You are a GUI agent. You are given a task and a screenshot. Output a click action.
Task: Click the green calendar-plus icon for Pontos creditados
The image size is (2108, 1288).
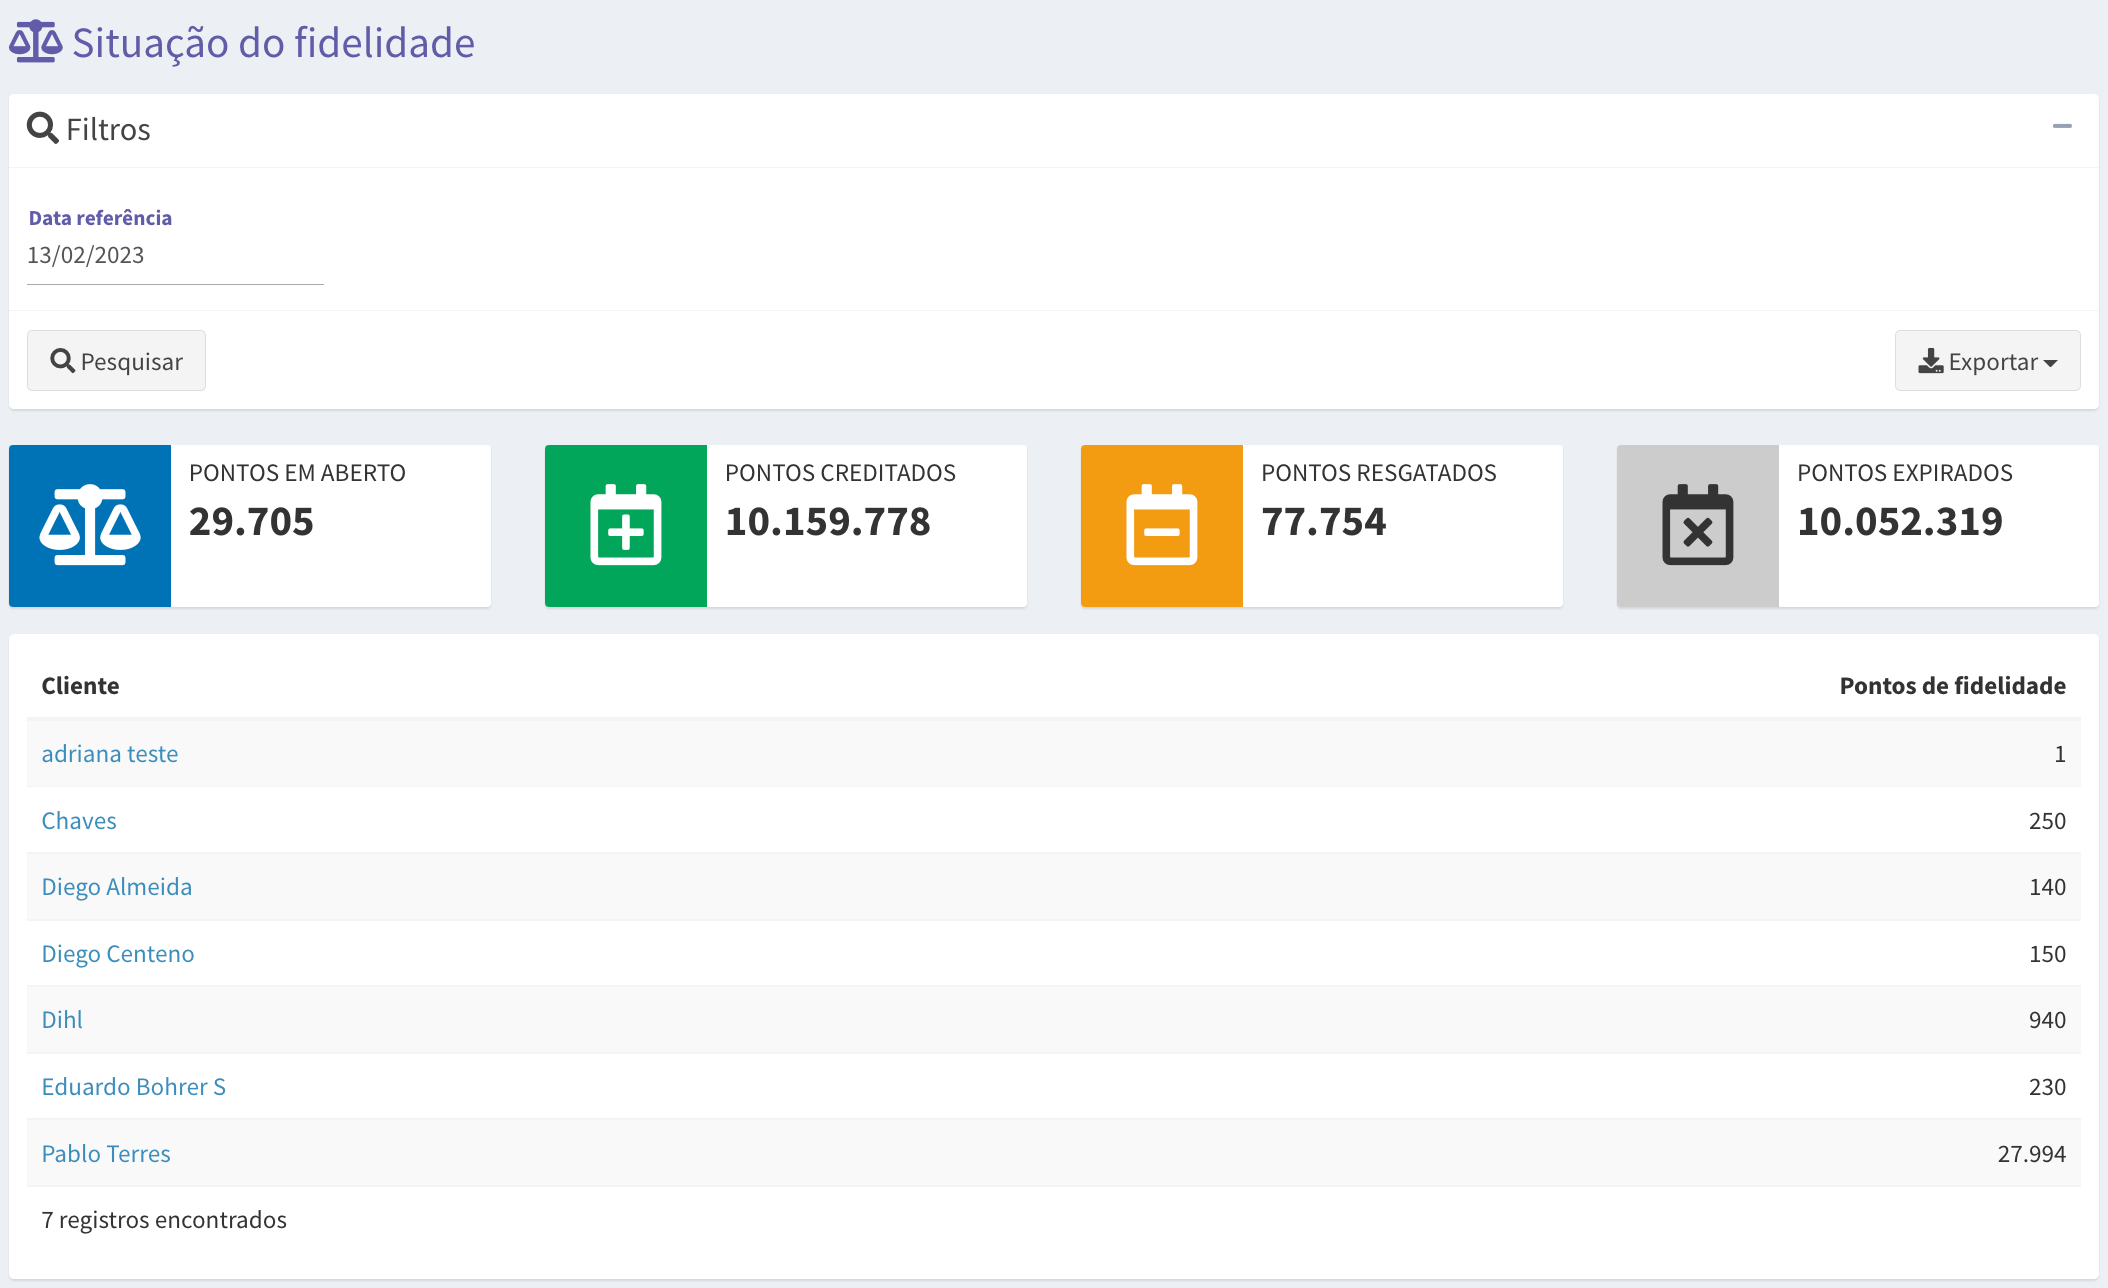(626, 526)
